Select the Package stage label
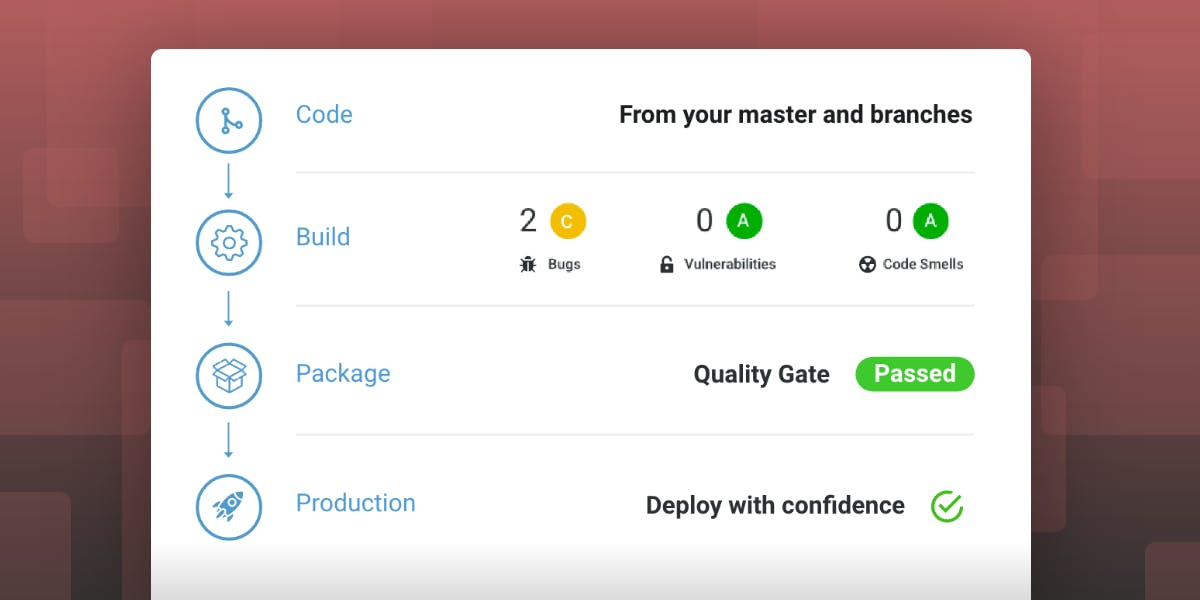The height and width of the screenshot is (600, 1200). point(343,374)
